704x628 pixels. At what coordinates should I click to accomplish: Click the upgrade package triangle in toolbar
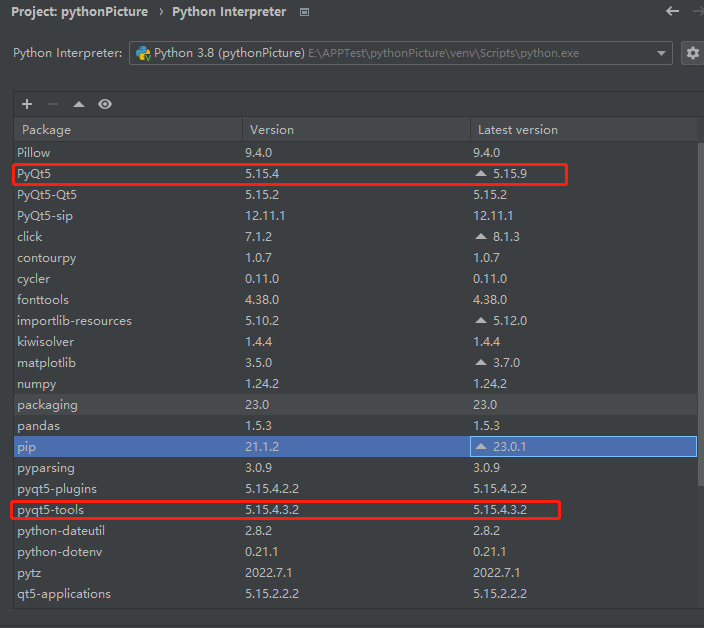point(79,104)
